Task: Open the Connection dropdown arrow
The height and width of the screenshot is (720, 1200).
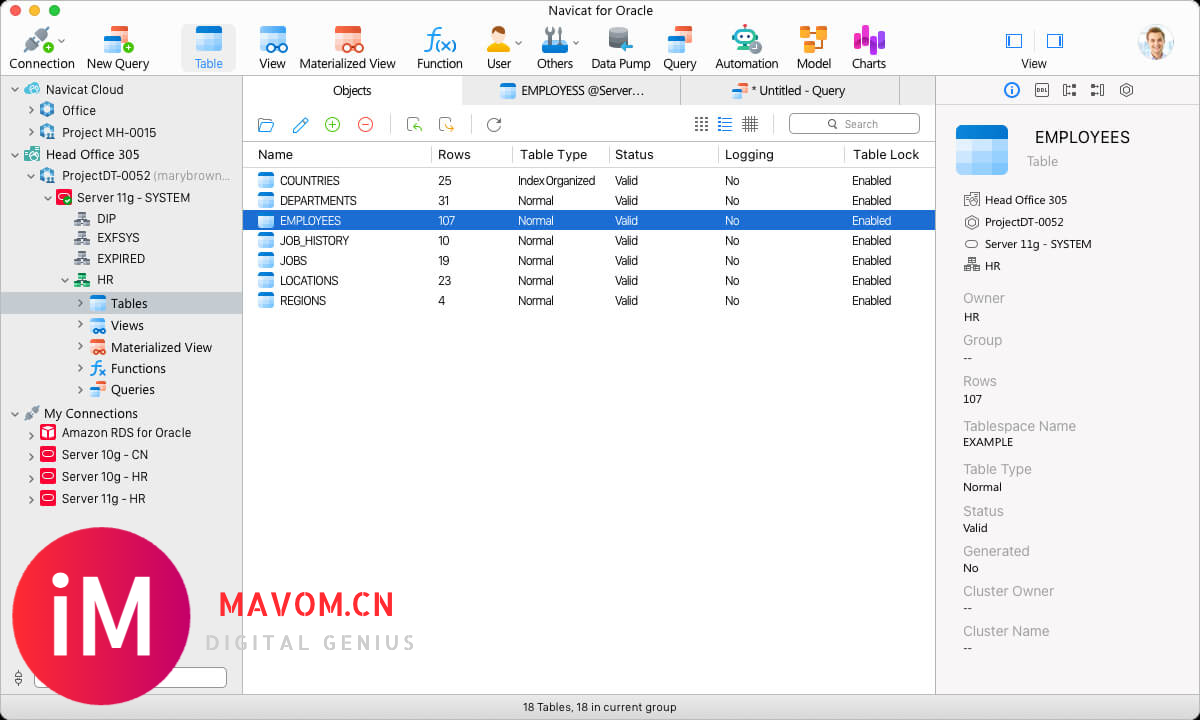Action: pos(62,41)
